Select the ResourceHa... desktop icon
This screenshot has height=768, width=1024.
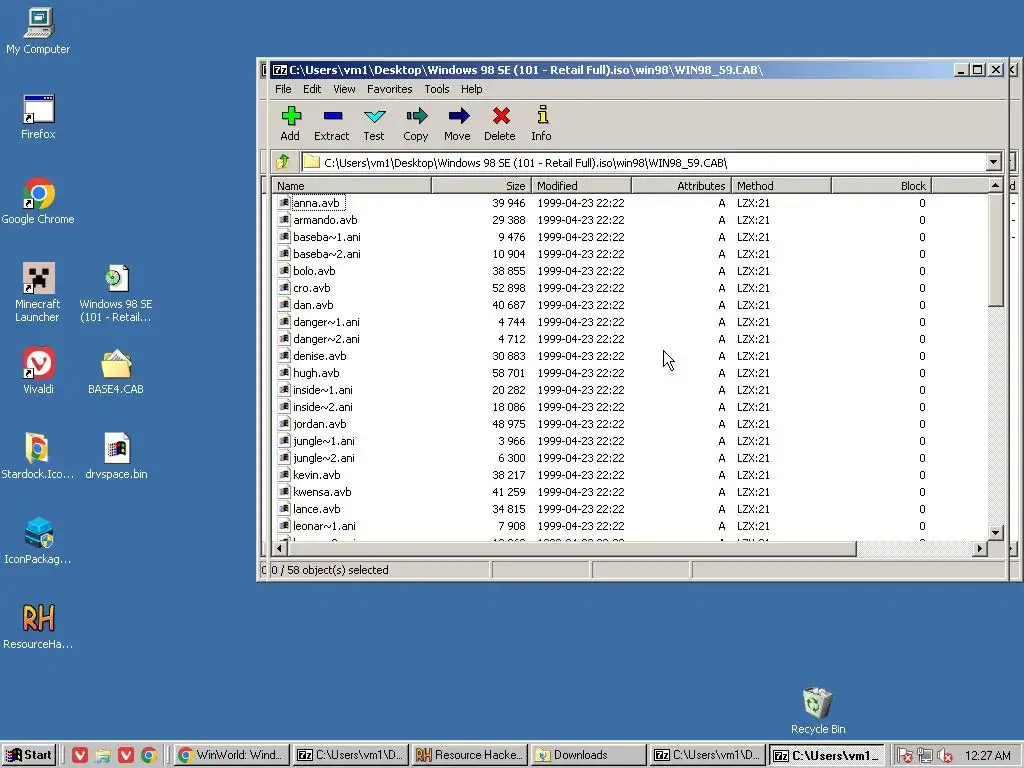38,626
